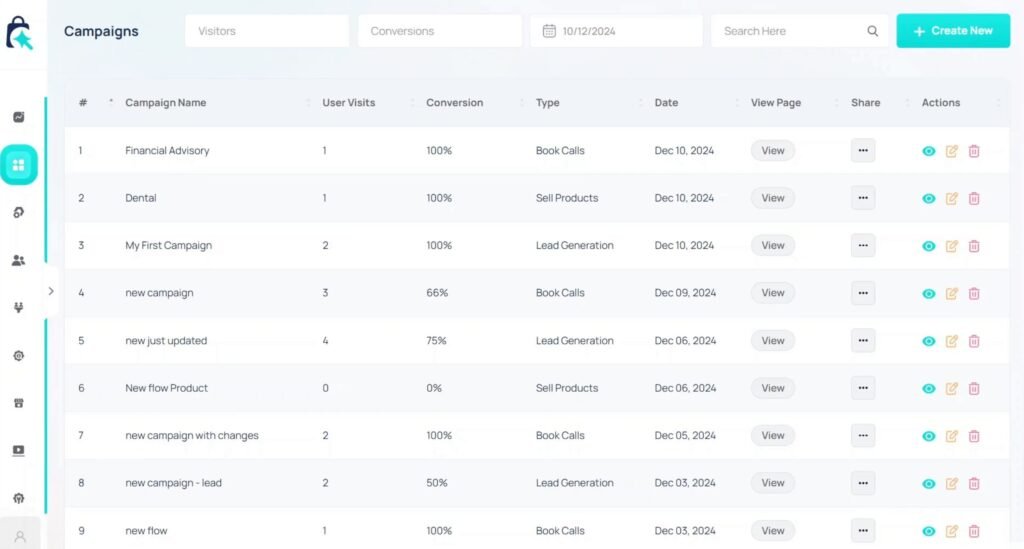The height and width of the screenshot is (549, 1024).
Task: Expand the sidebar with the chevron arrow
Action: click(x=51, y=291)
